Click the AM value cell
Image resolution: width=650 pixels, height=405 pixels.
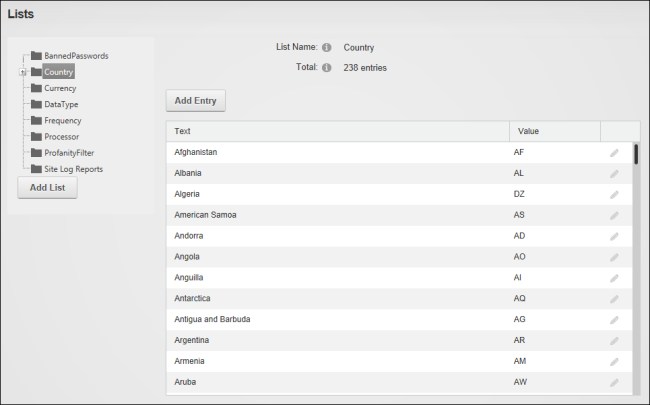(x=555, y=361)
